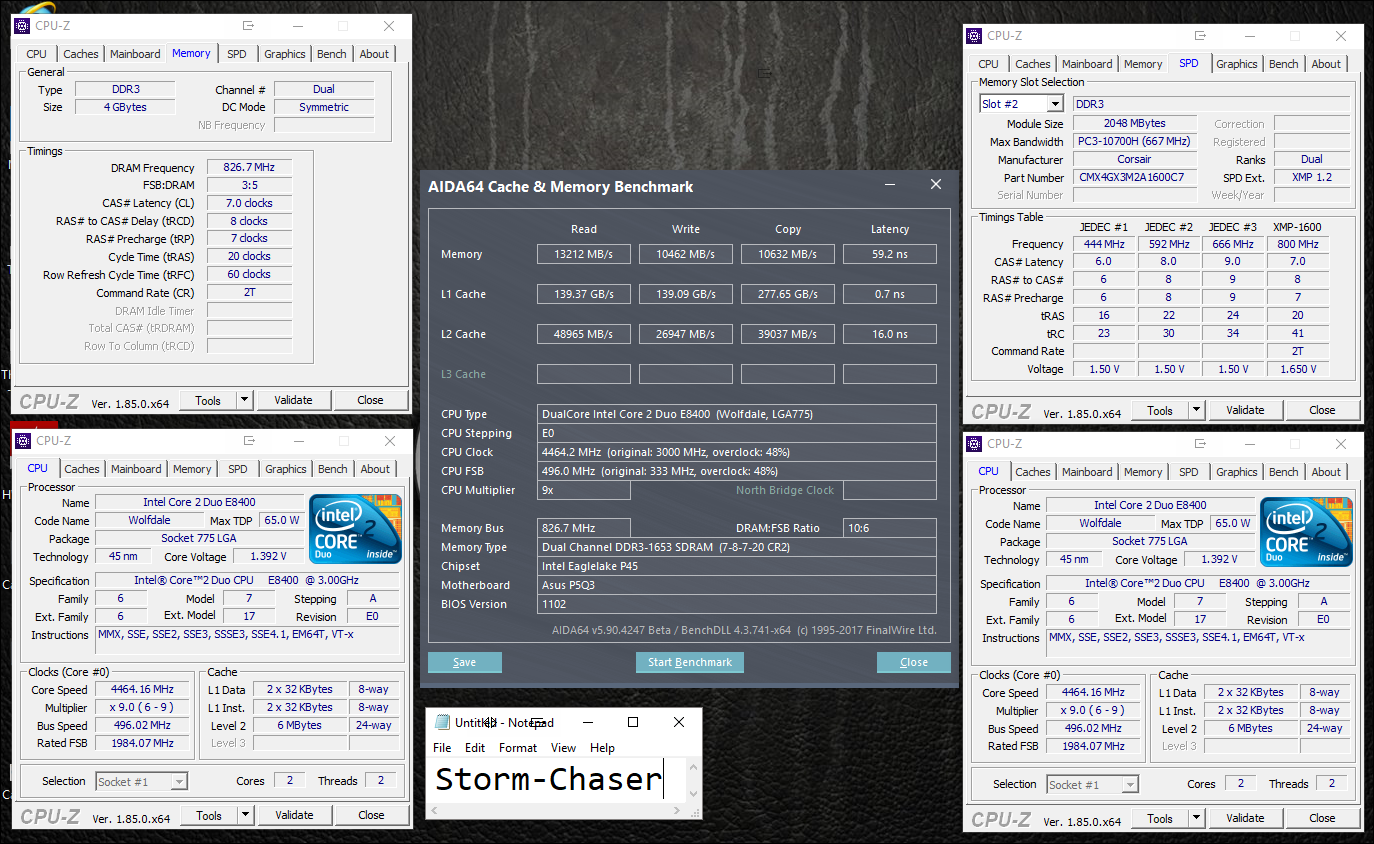
Task: Click Save button in AIDA64 benchmark window
Action: pos(465,662)
